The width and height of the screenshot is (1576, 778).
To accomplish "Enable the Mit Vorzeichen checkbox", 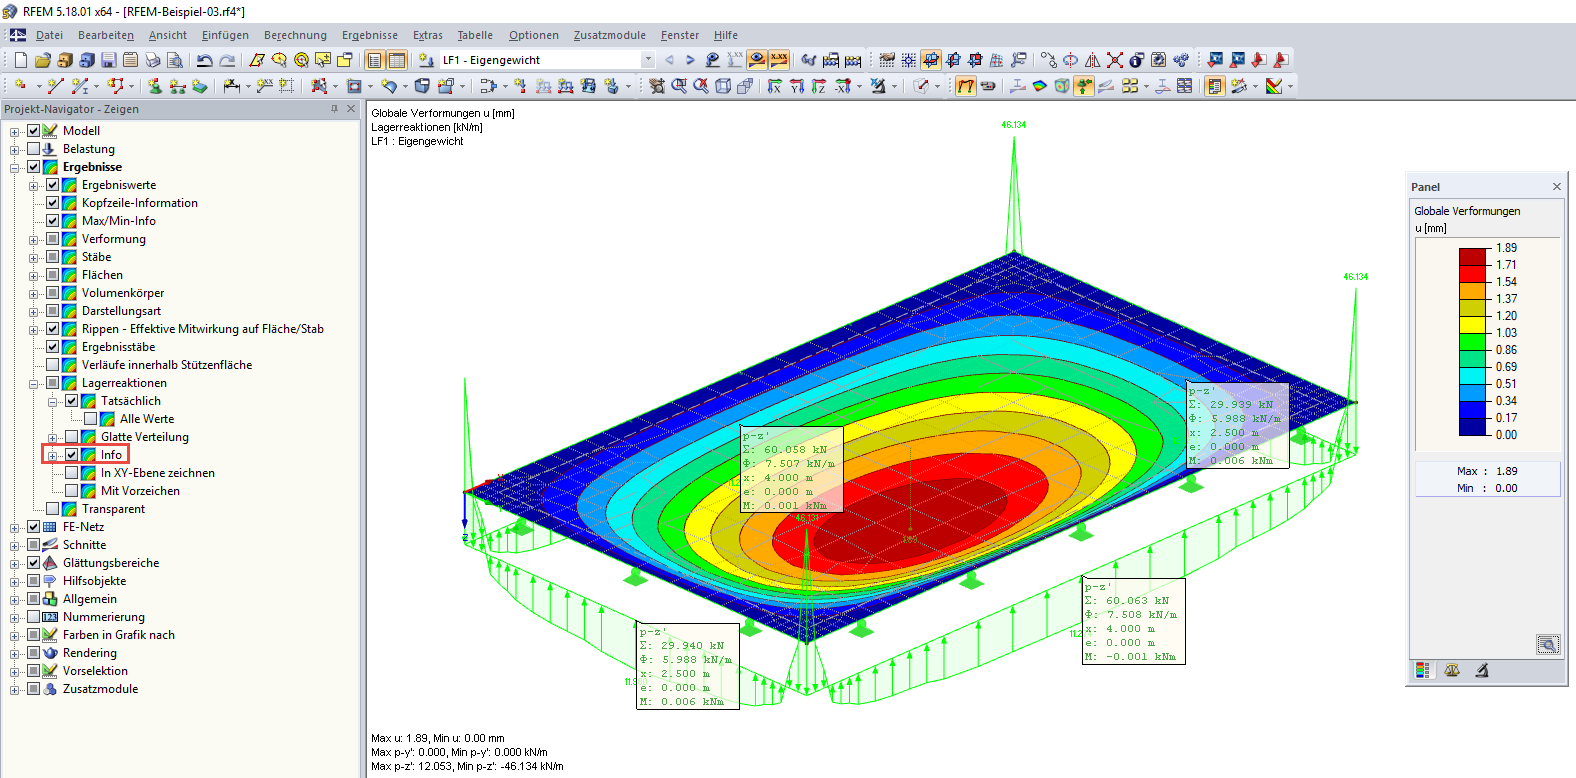I will [x=71, y=491].
